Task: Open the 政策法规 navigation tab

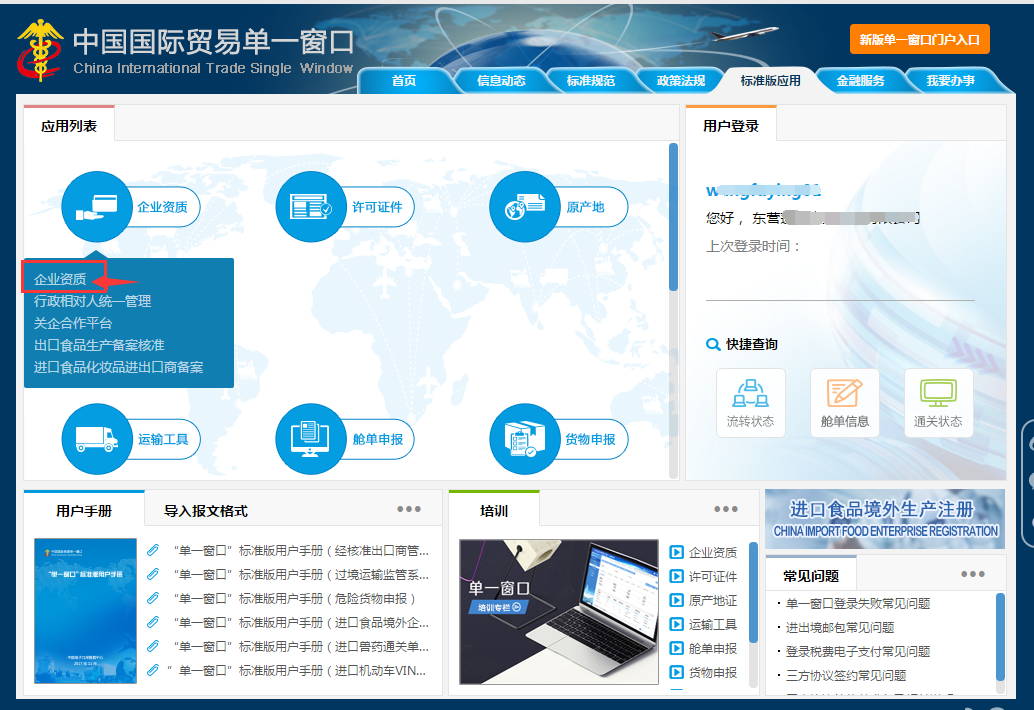Action: (681, 80)
